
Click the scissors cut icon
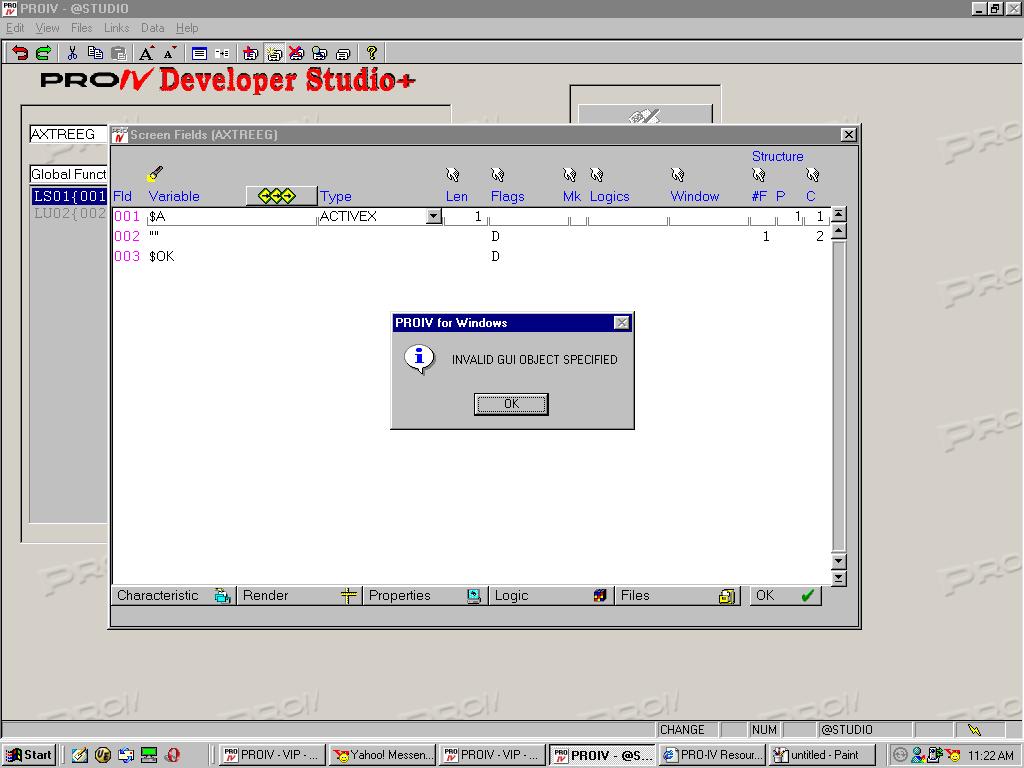[x=72, y=54]
